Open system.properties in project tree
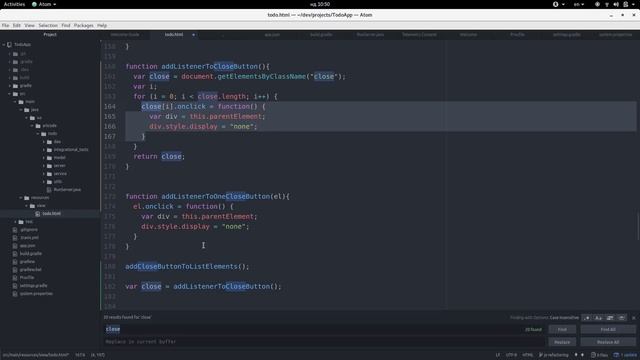The image size is (640, 360). click(x=36, y=293)
